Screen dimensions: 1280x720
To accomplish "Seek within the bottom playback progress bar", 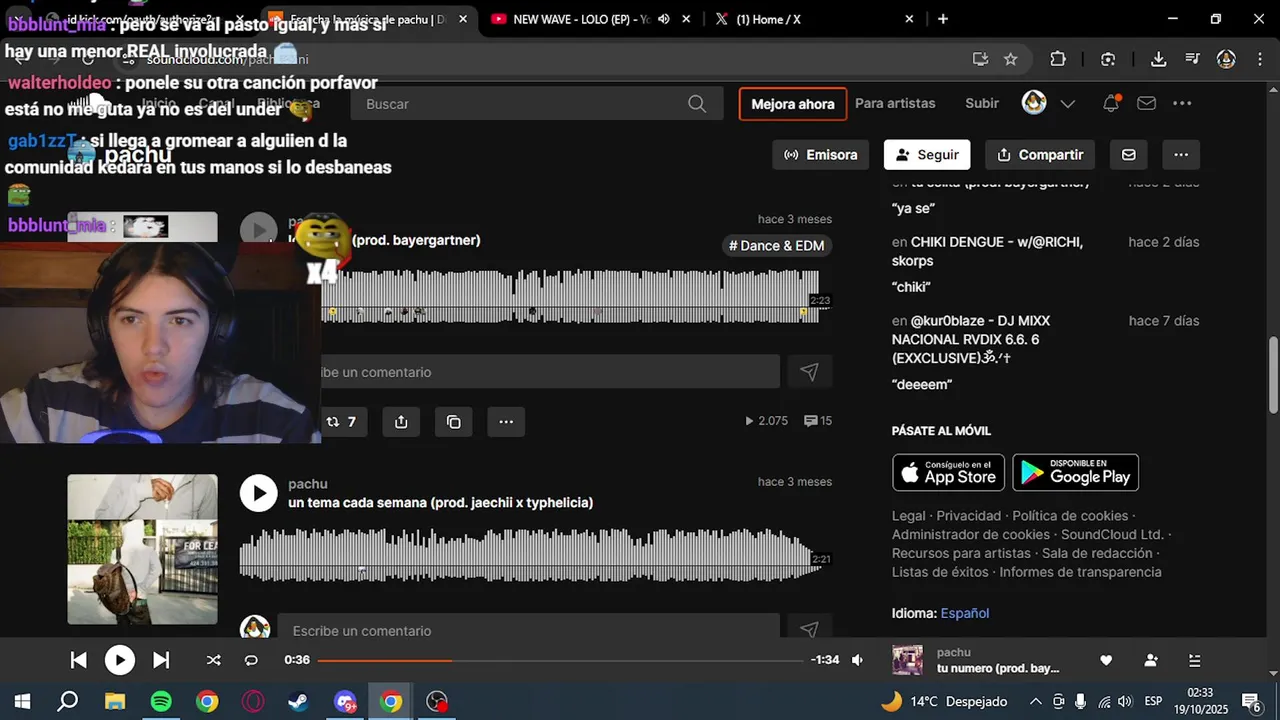I will point(560,660).
